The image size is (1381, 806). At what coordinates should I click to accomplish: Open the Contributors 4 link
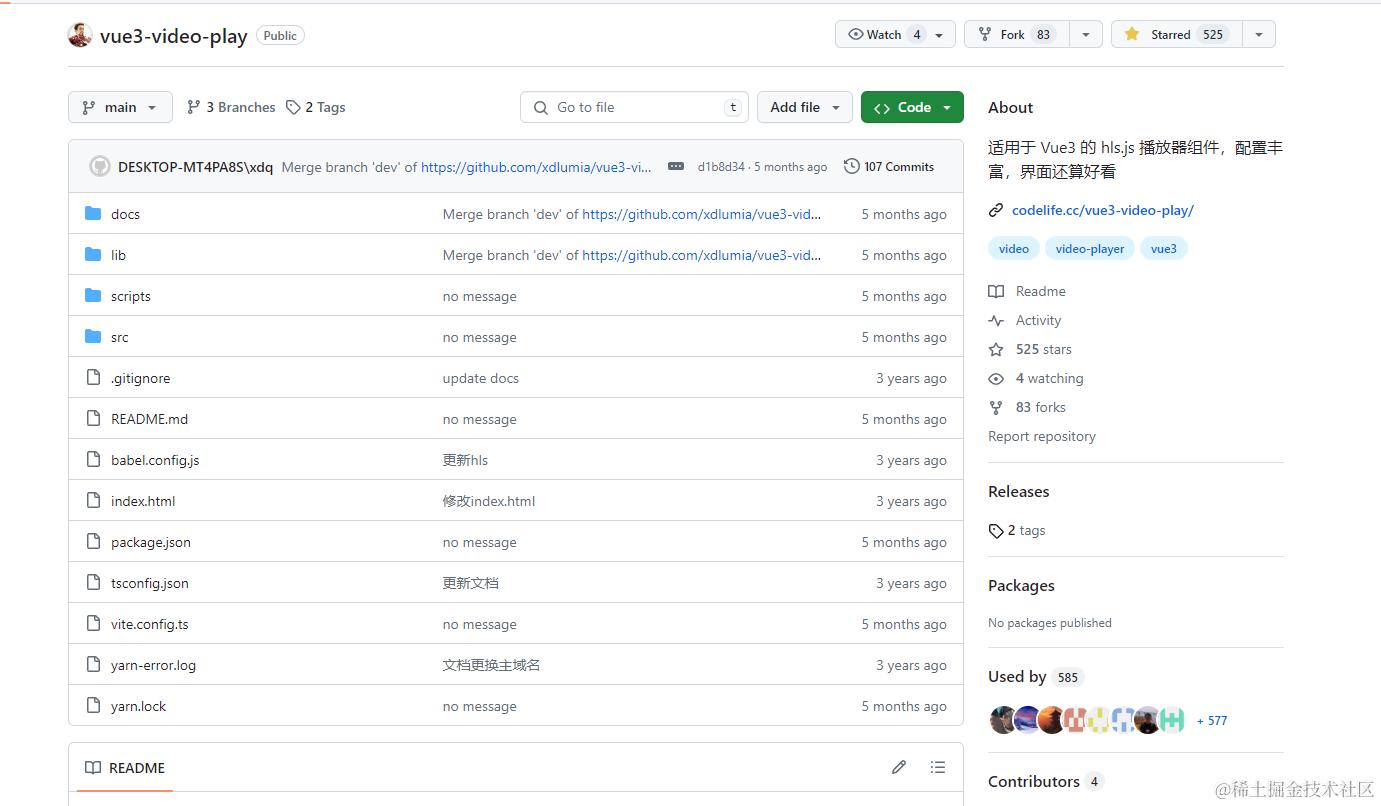point(1046,781)
